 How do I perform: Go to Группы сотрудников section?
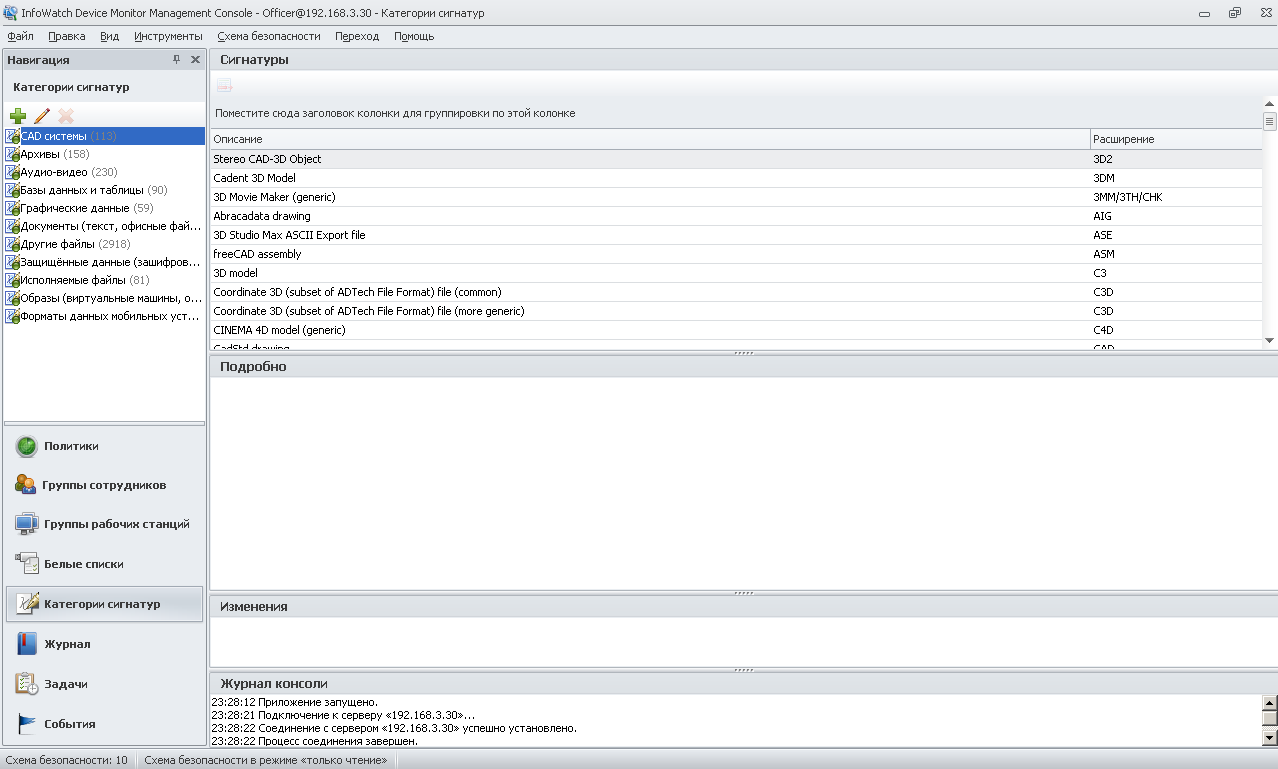point(104,485)
